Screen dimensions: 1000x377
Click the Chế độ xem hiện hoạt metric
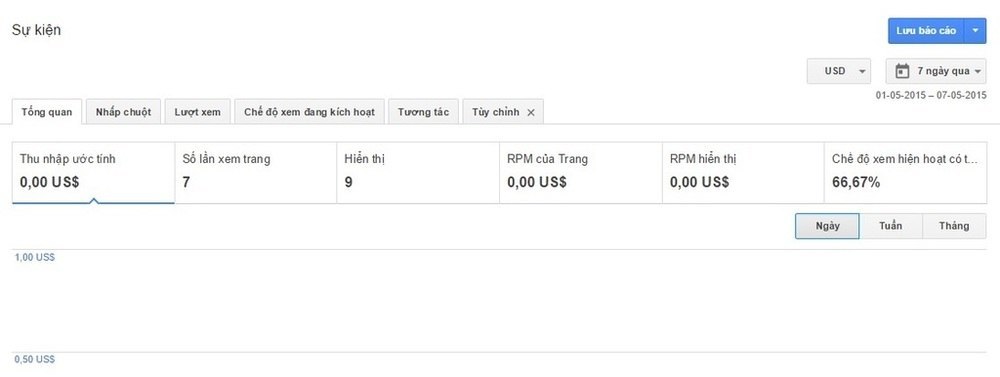pos(905,172)
